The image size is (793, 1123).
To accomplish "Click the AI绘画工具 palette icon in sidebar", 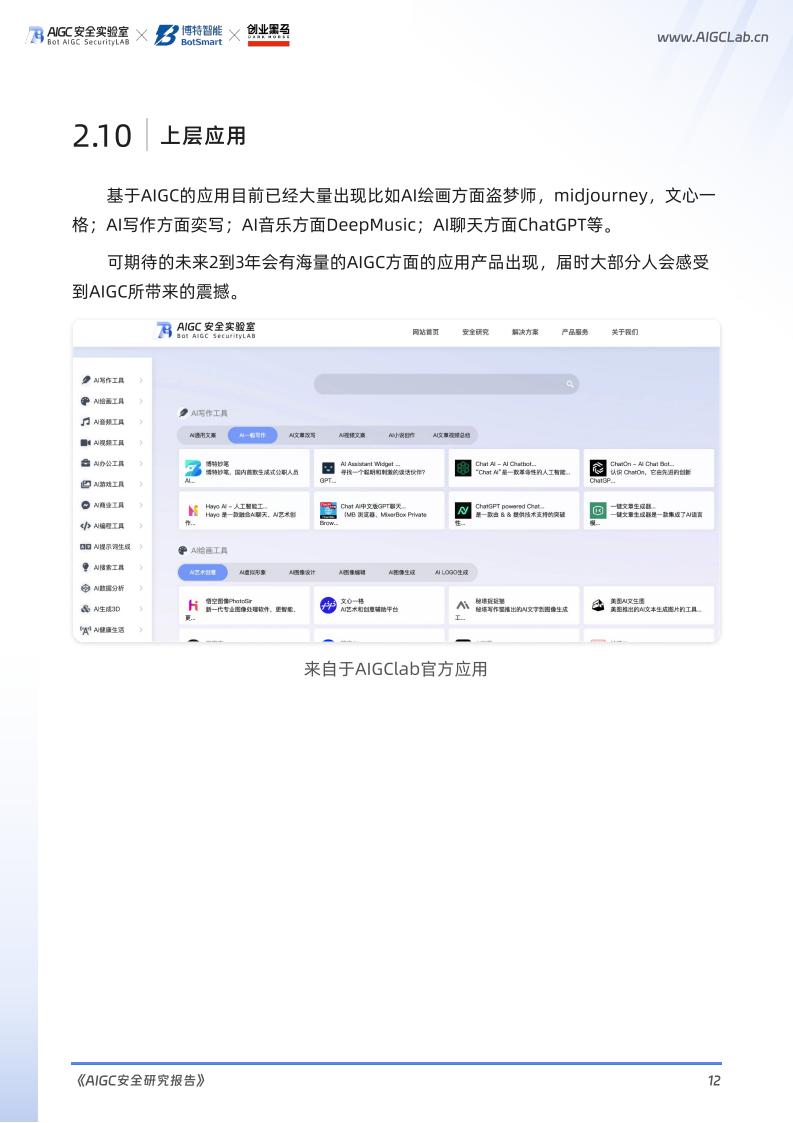I will click(x=86, y=401).
